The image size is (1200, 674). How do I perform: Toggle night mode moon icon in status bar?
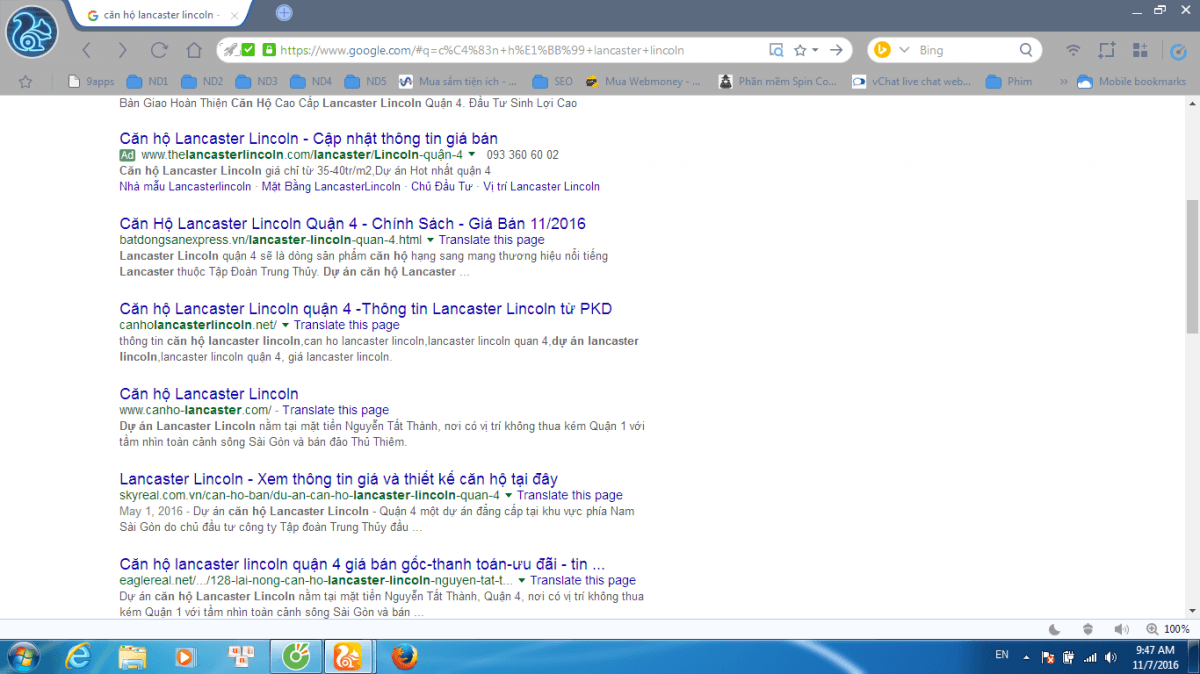pyautogui.click(x=1055, y=629)
